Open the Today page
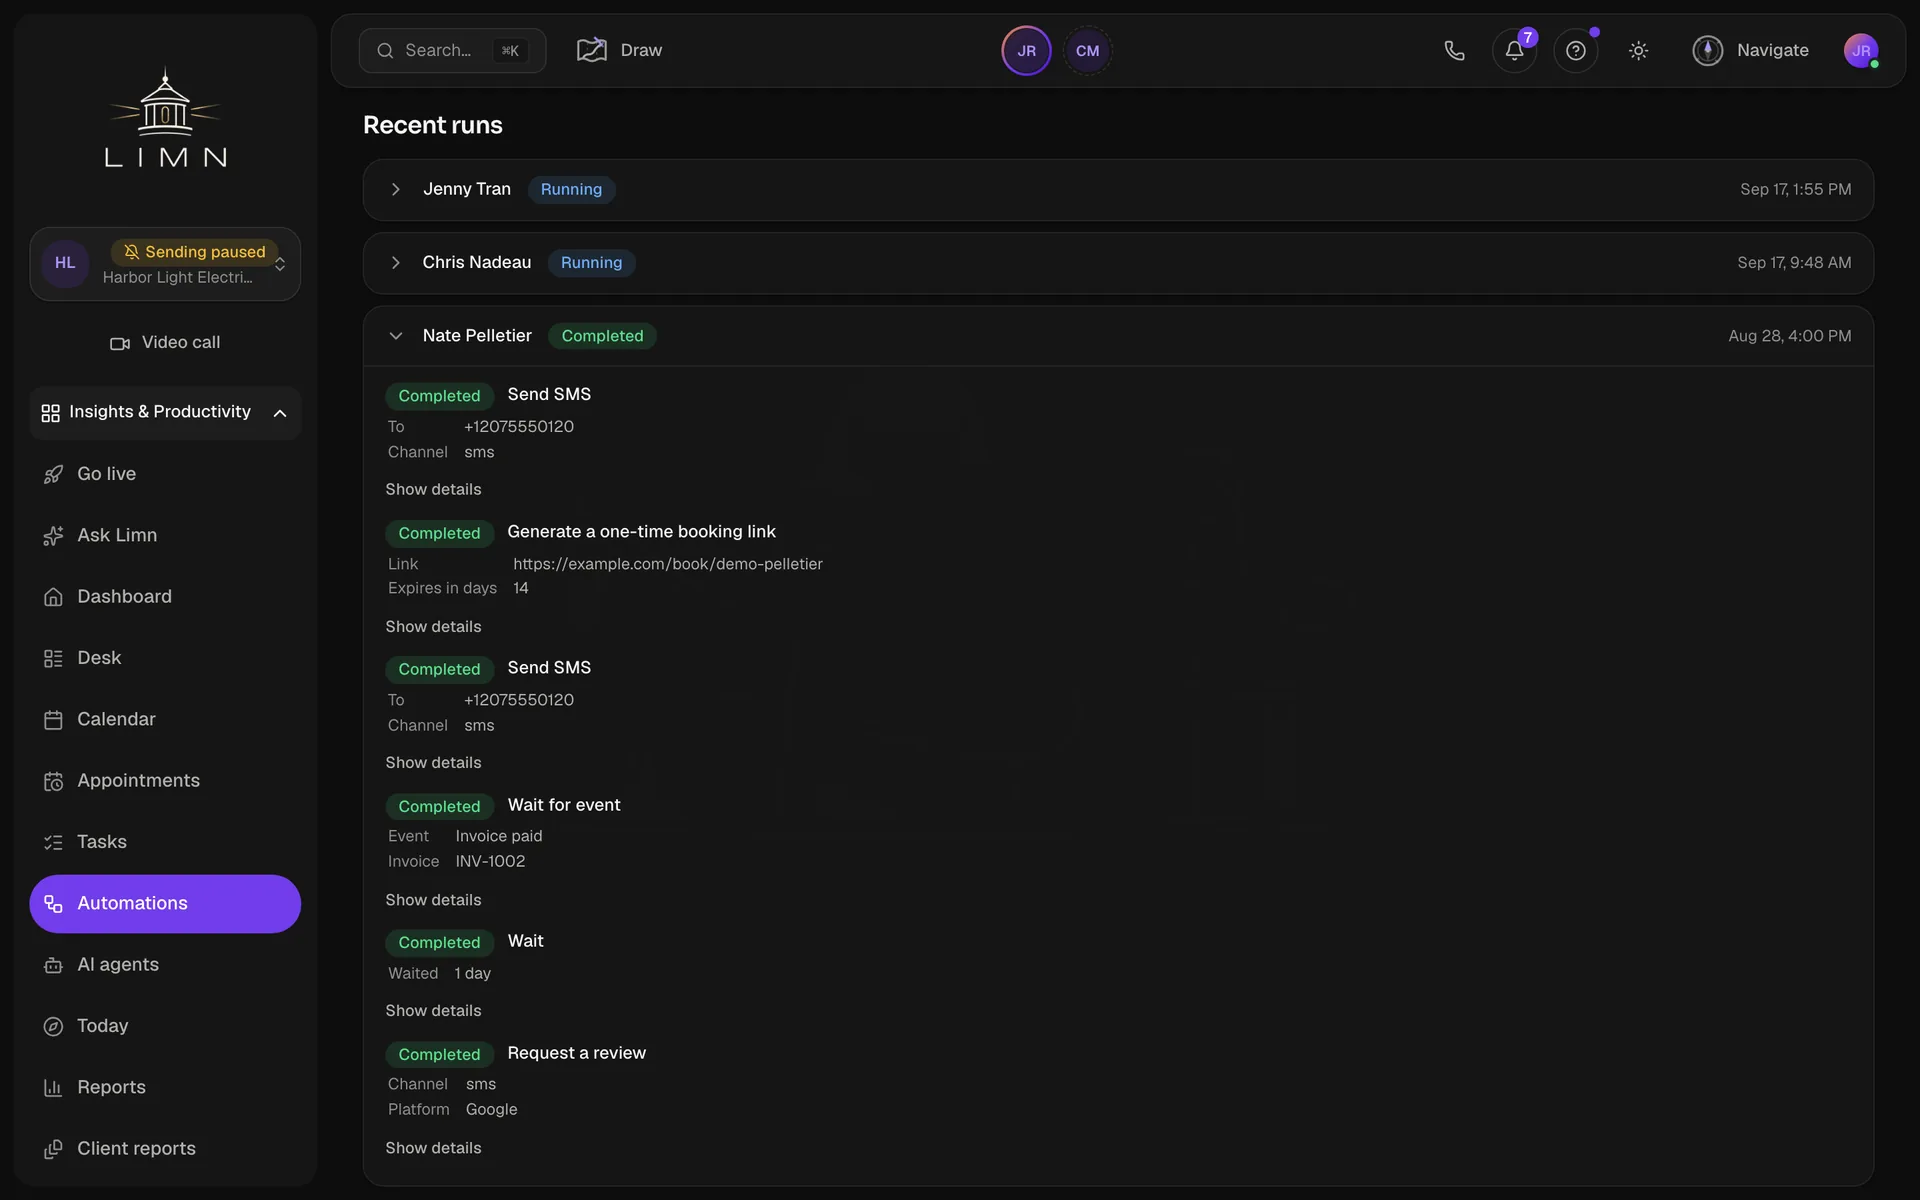This screenshot has height=1200, width=1920. [165, 1026]
